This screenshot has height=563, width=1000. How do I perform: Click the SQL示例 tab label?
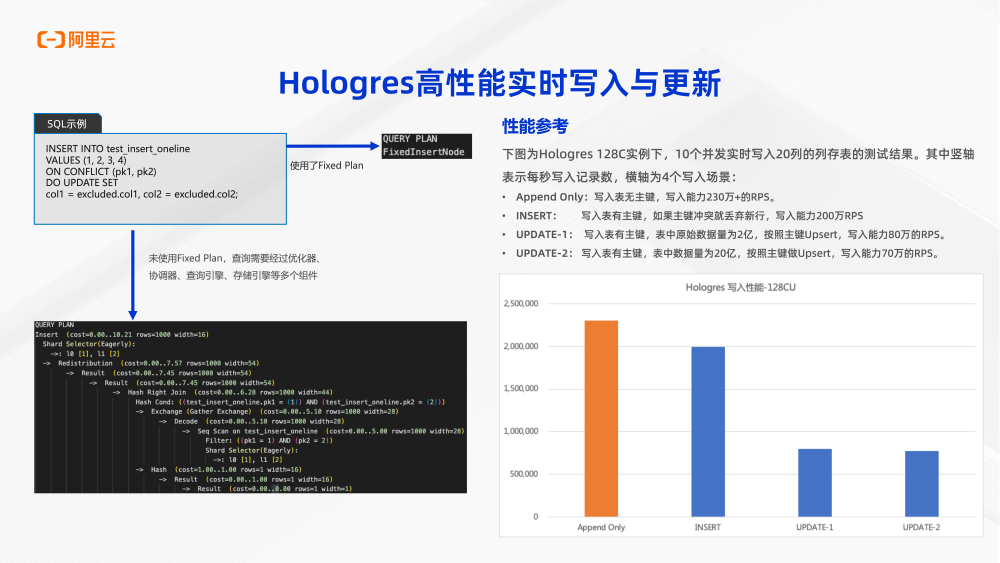click(67, 124)
